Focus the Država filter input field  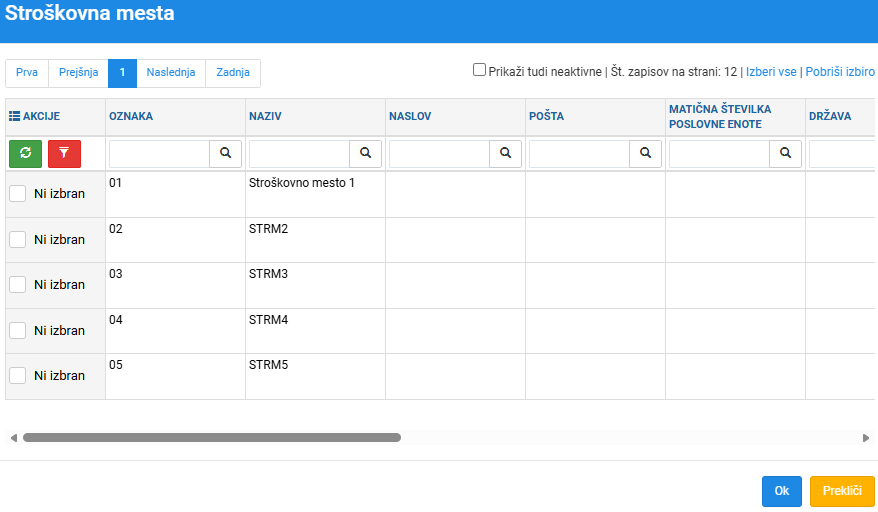click(x=842, y=153)
